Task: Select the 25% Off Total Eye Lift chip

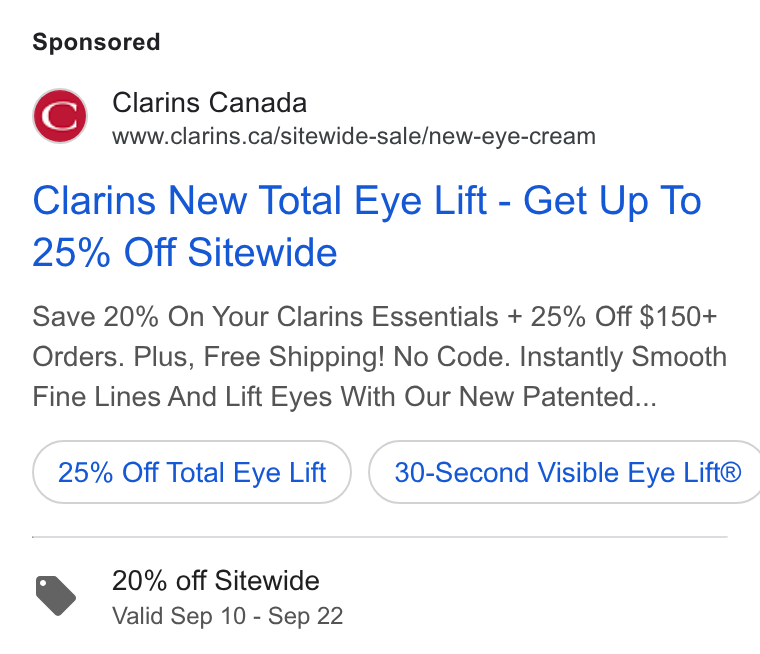Action: 192,472
